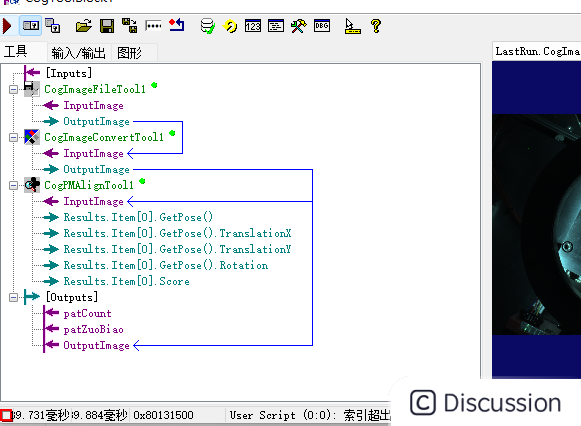
Task: Collapse the CogImageFileTool1 node
Action: pyautogui.click(x=13, y=89)
